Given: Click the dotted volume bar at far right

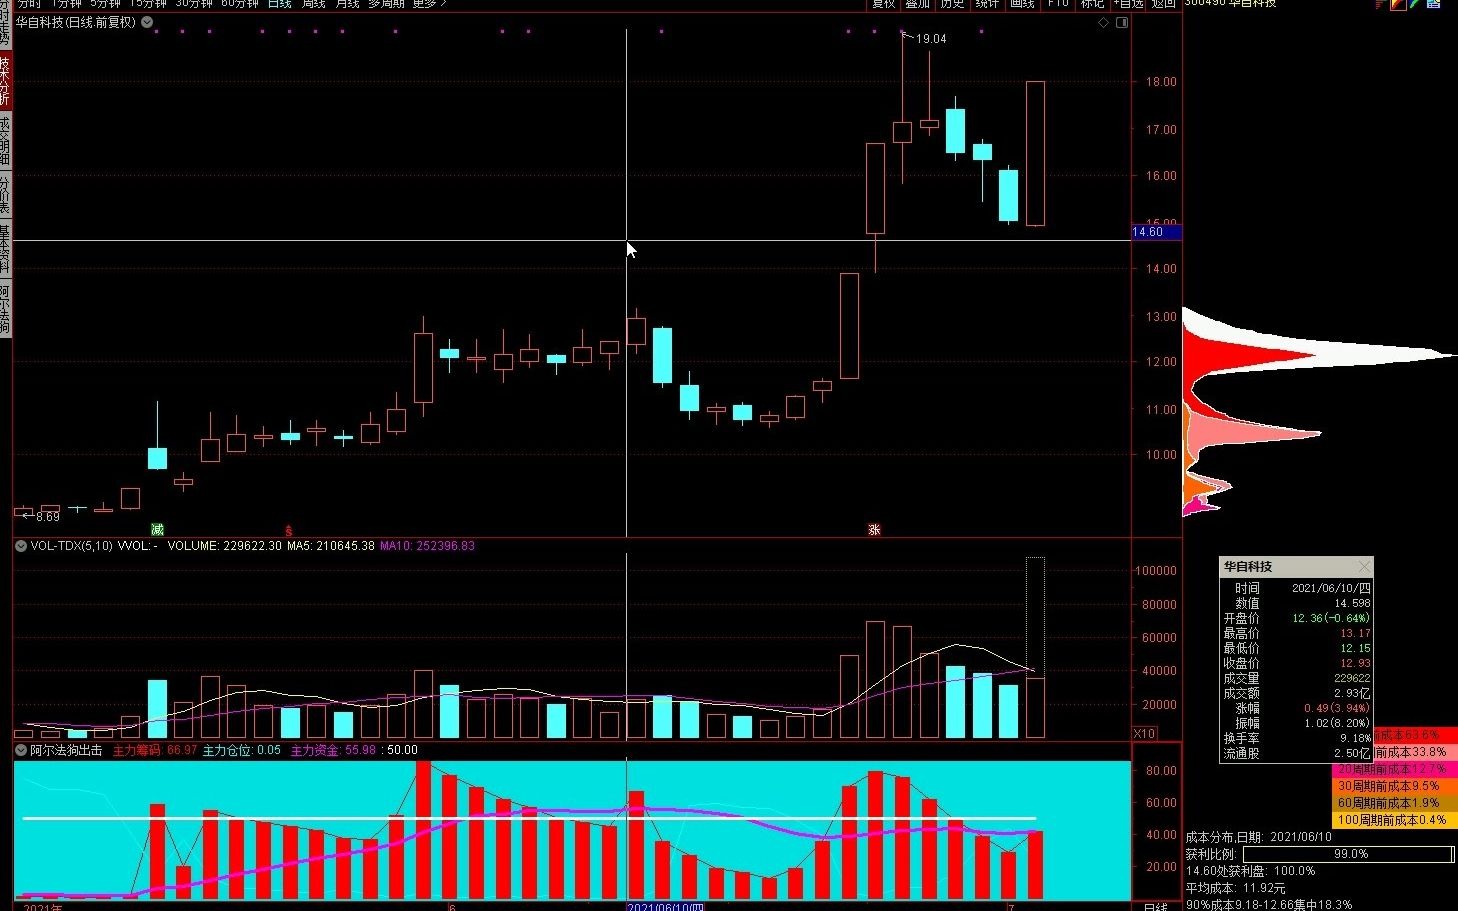Looking at the screenshot, I should (x=1035, y=617).
